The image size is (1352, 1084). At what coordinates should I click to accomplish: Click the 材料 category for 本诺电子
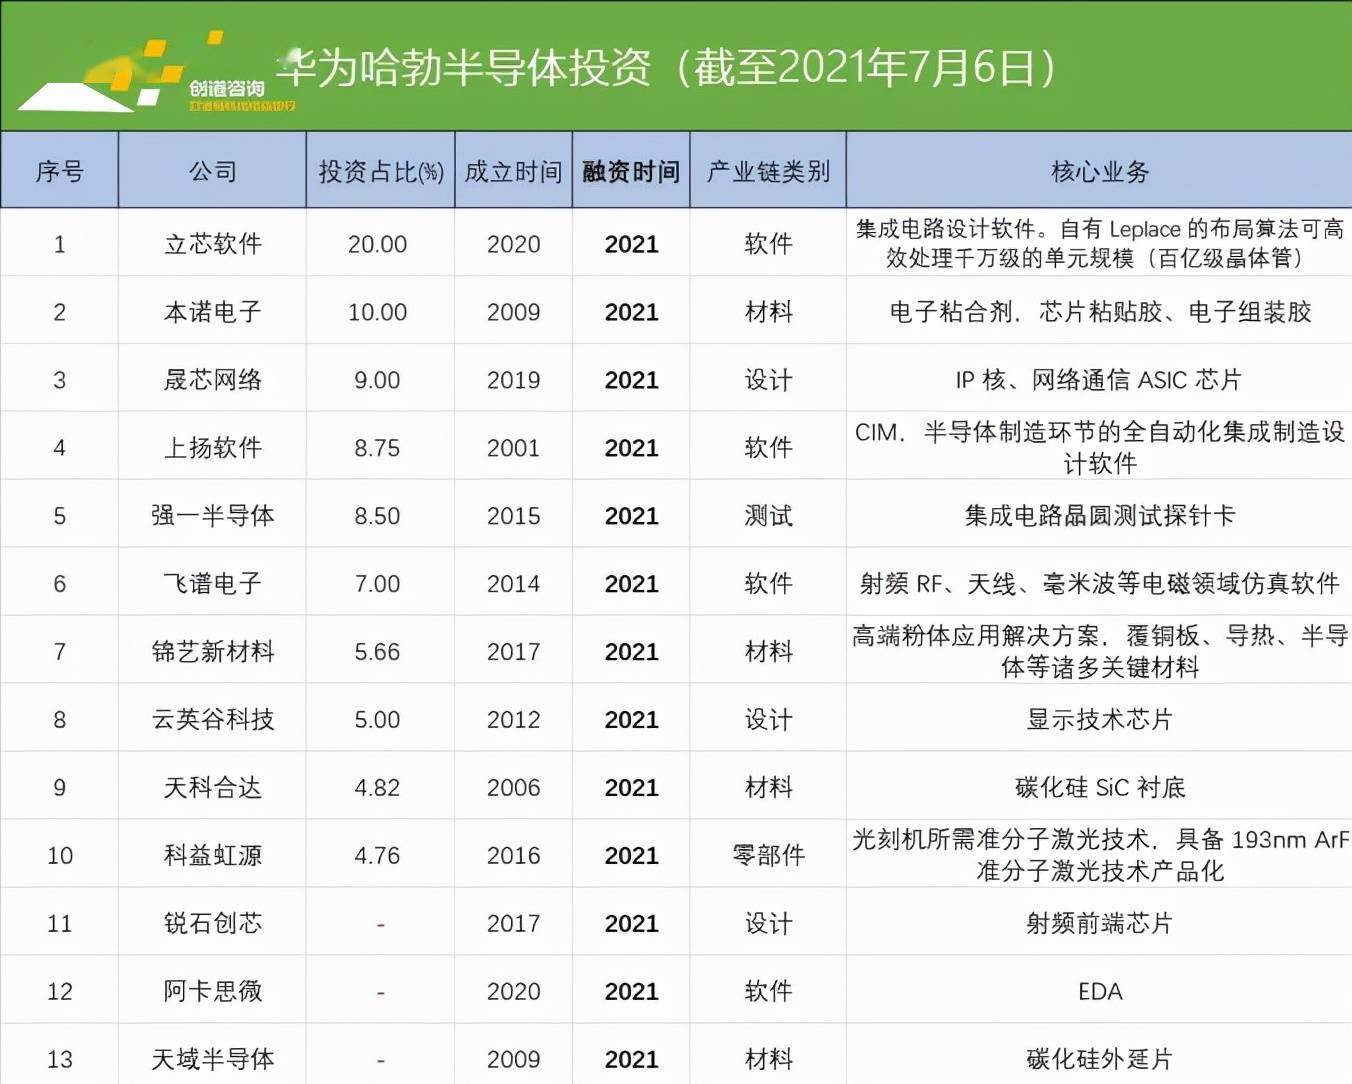[768, 311]
